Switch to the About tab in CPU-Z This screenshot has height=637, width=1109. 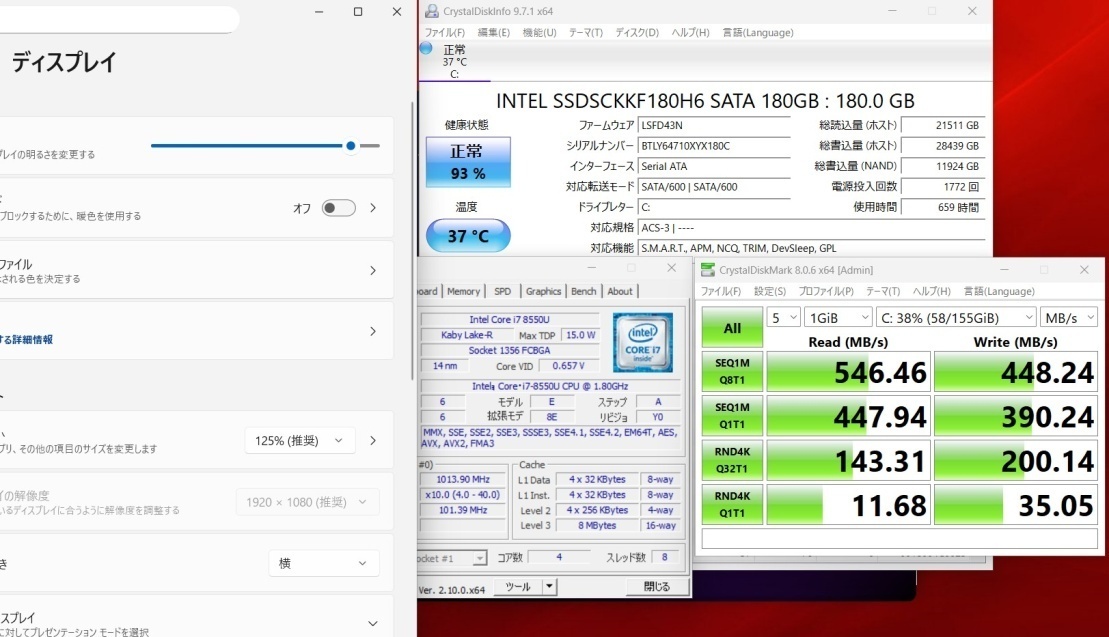[x=620, y=291]
